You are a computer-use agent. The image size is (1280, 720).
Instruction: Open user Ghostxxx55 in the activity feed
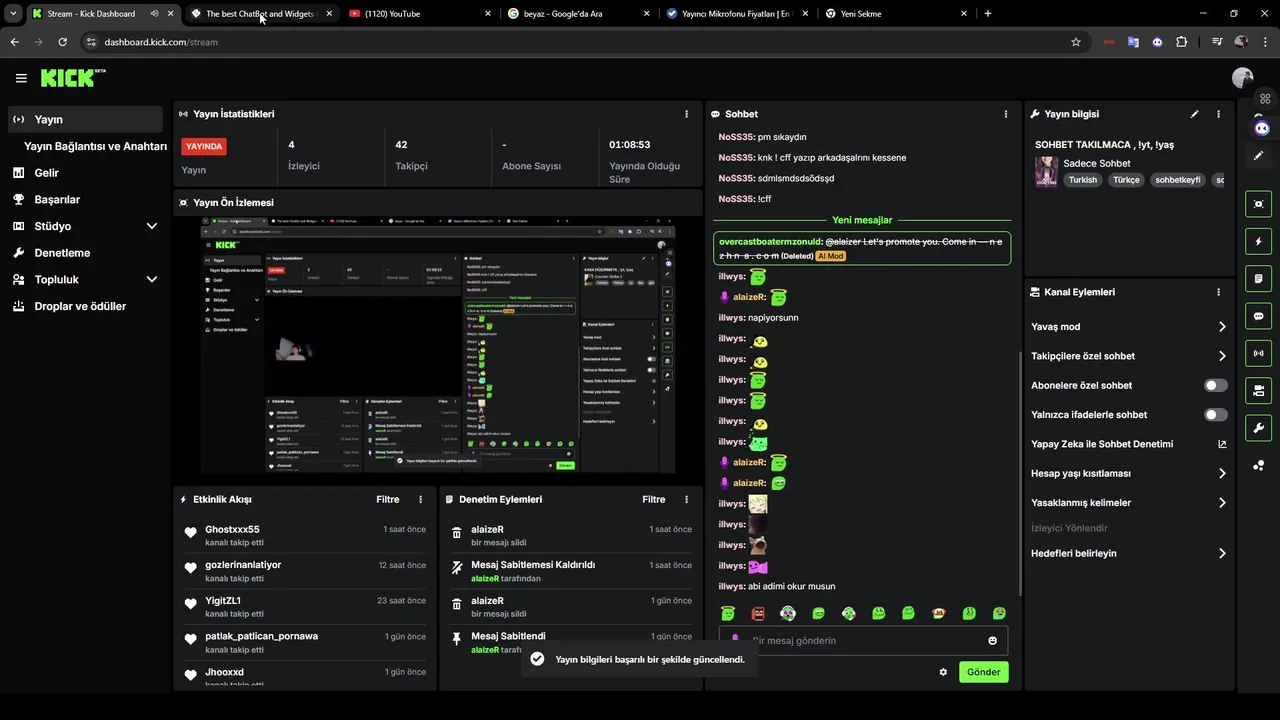click(x=232, y=529)
